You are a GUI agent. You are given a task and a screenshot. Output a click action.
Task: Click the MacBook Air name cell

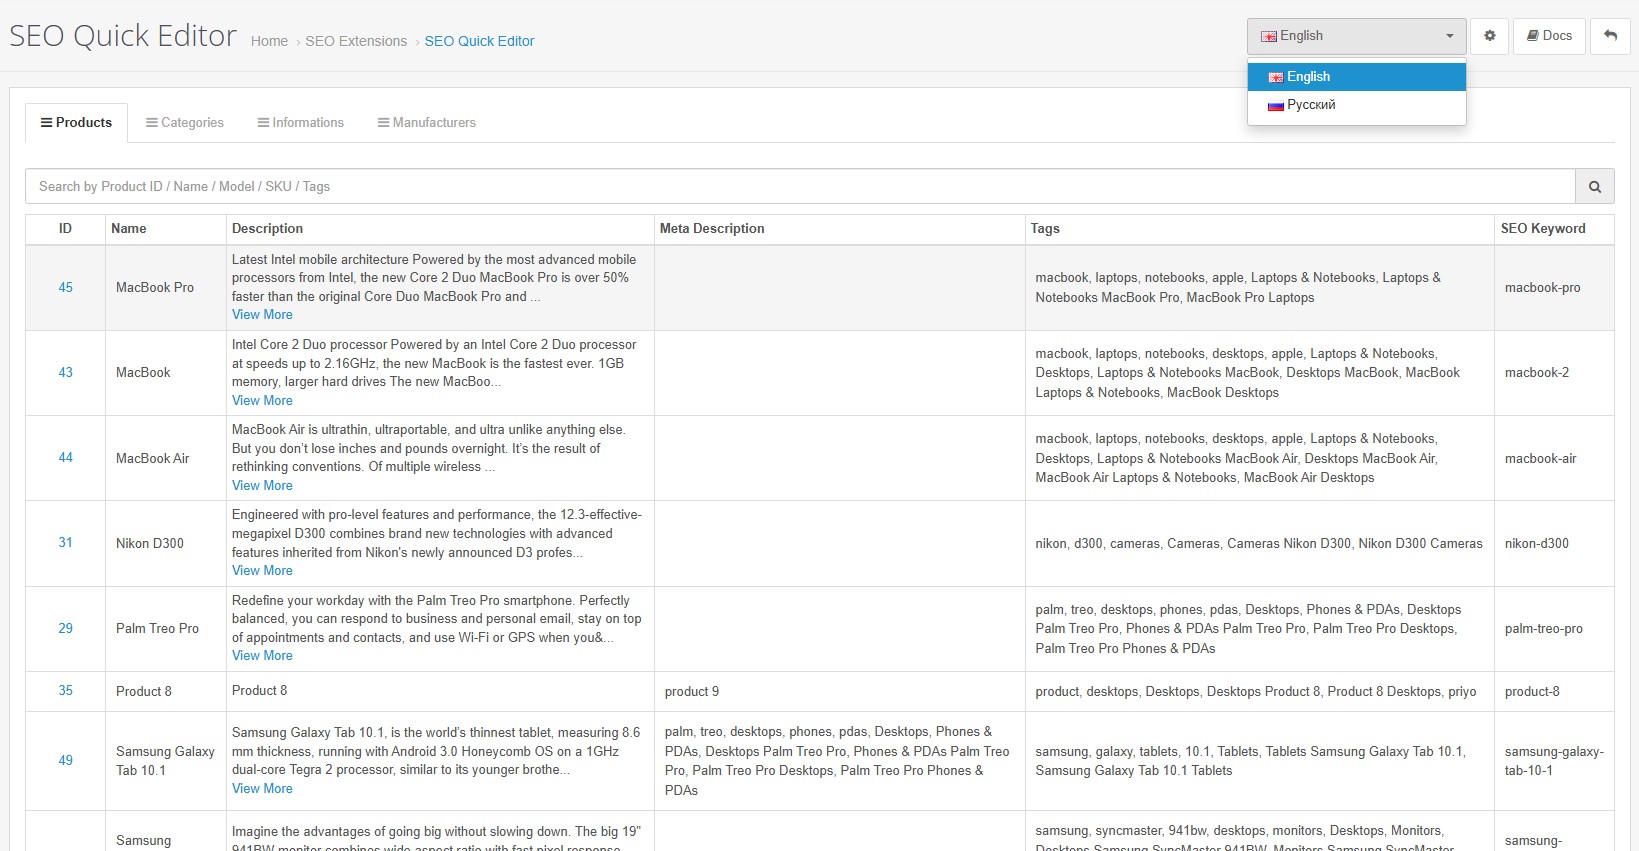166,458
